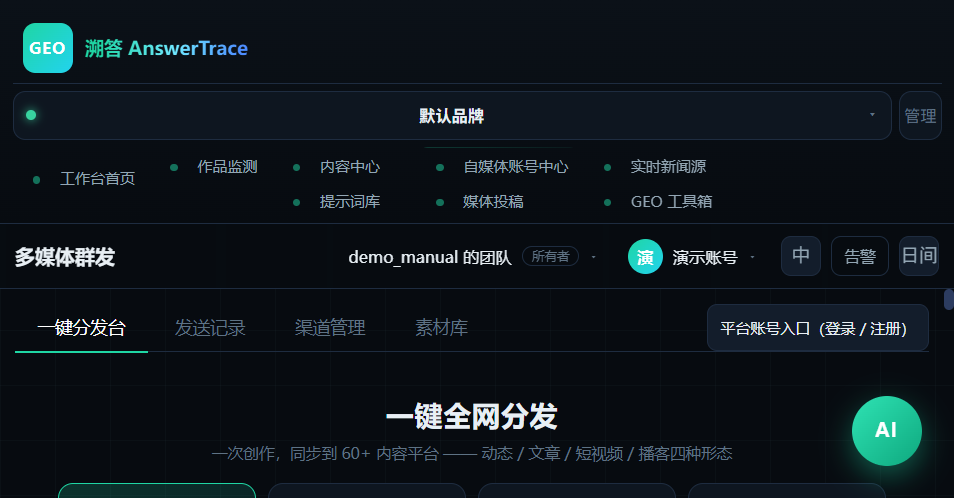
Task: Click the 所有者 role badge
Action: pyautogui.click(x=550, y=257)
